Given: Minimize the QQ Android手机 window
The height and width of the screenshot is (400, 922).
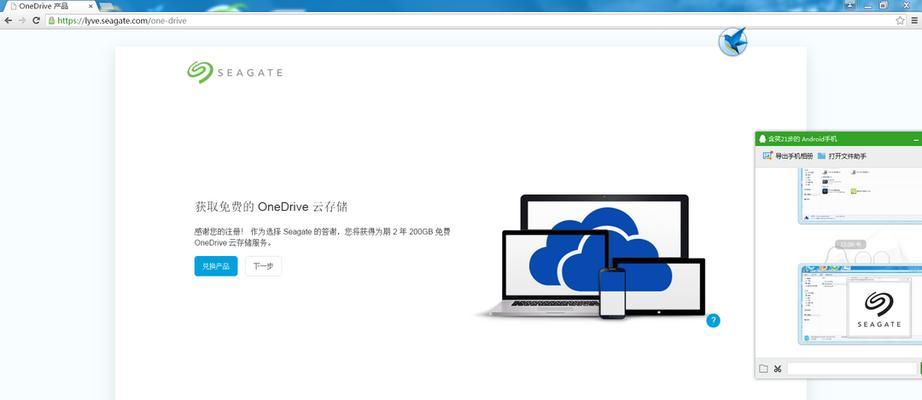Looking at the screenshot, I should tap(916, 139).
